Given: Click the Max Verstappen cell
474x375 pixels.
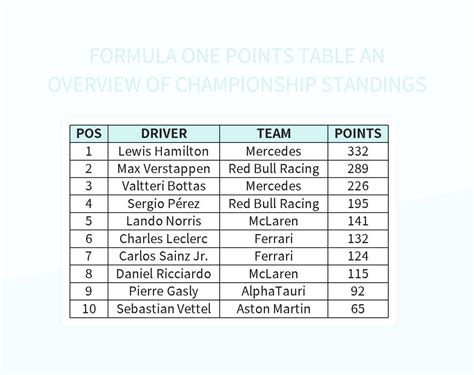Looking at the screenshot, I should (164, 169).
